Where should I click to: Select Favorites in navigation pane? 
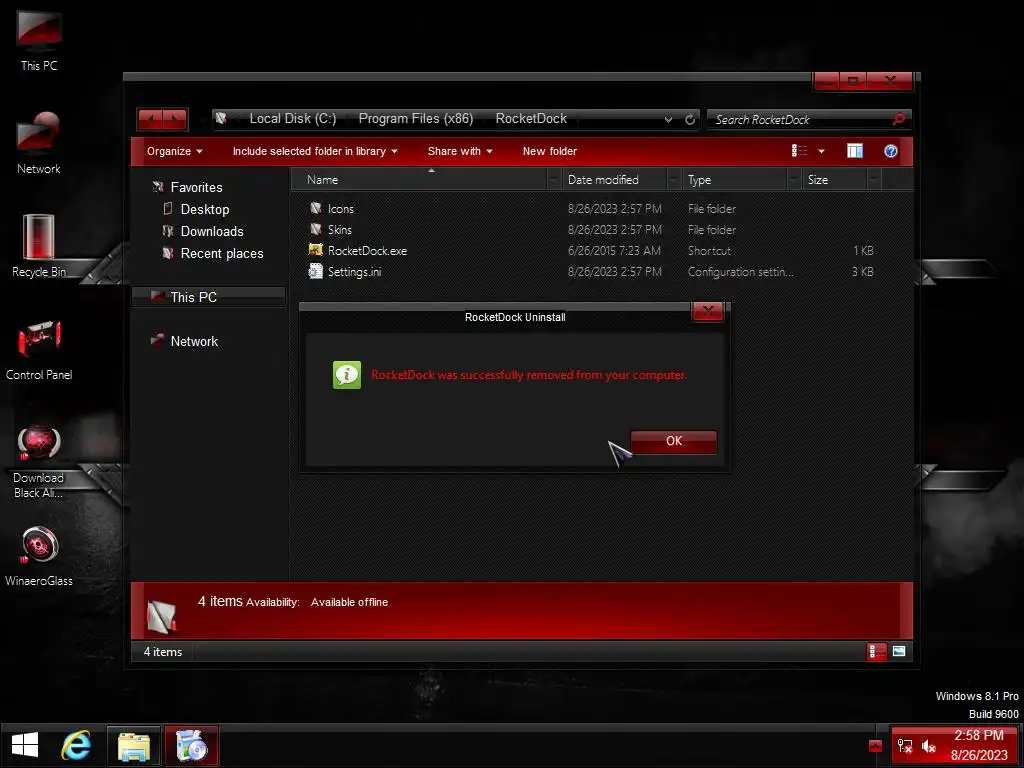(x=196, y=187)
